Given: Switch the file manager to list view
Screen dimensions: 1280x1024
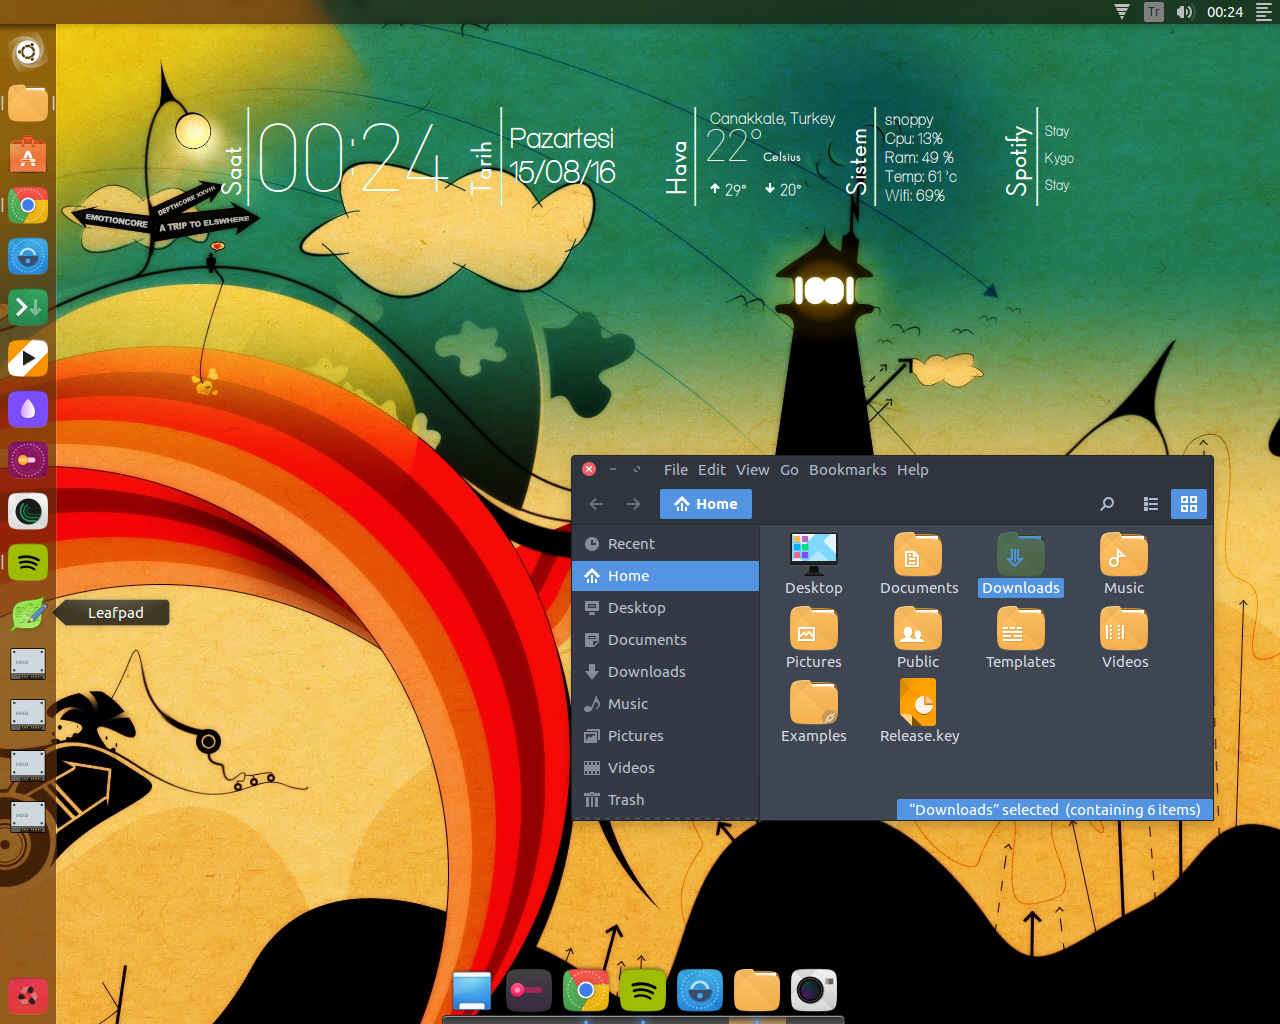Looking at the screenshot, I should 1151,504.
